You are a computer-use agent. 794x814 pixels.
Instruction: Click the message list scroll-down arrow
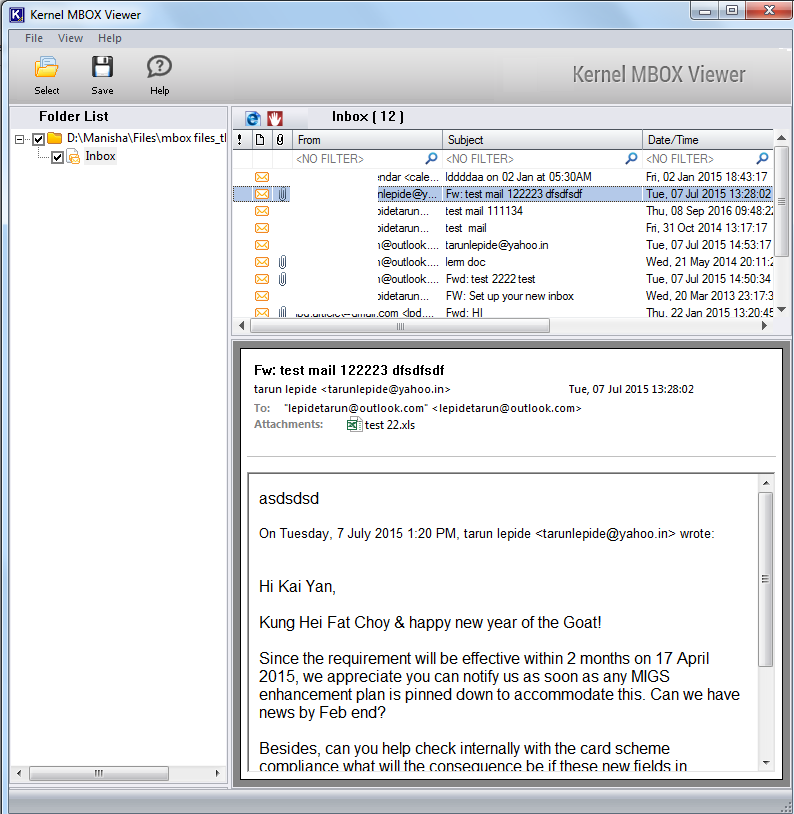782,310
